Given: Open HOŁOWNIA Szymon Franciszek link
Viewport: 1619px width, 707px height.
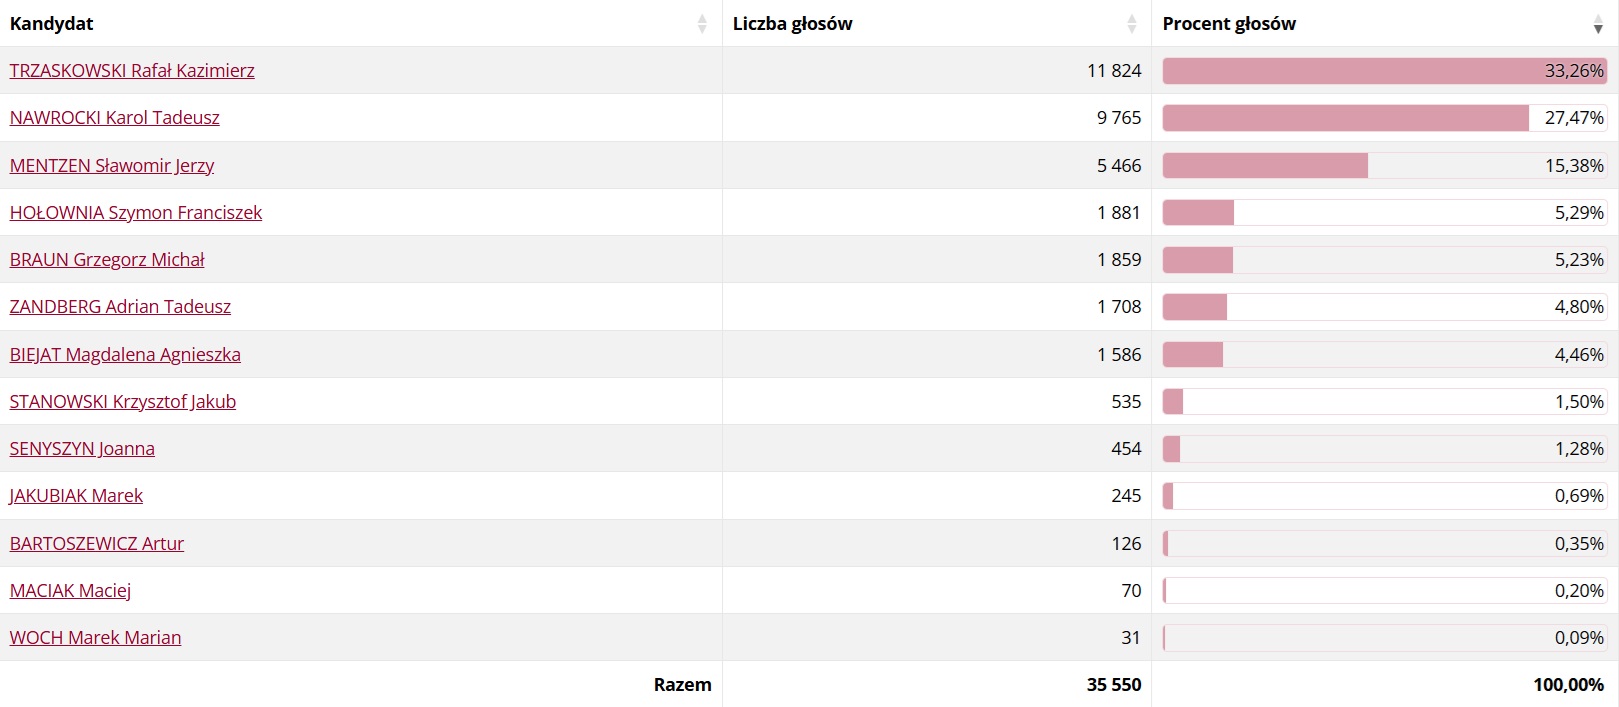Looking at the screenshot, I should [x=136, y=213].
